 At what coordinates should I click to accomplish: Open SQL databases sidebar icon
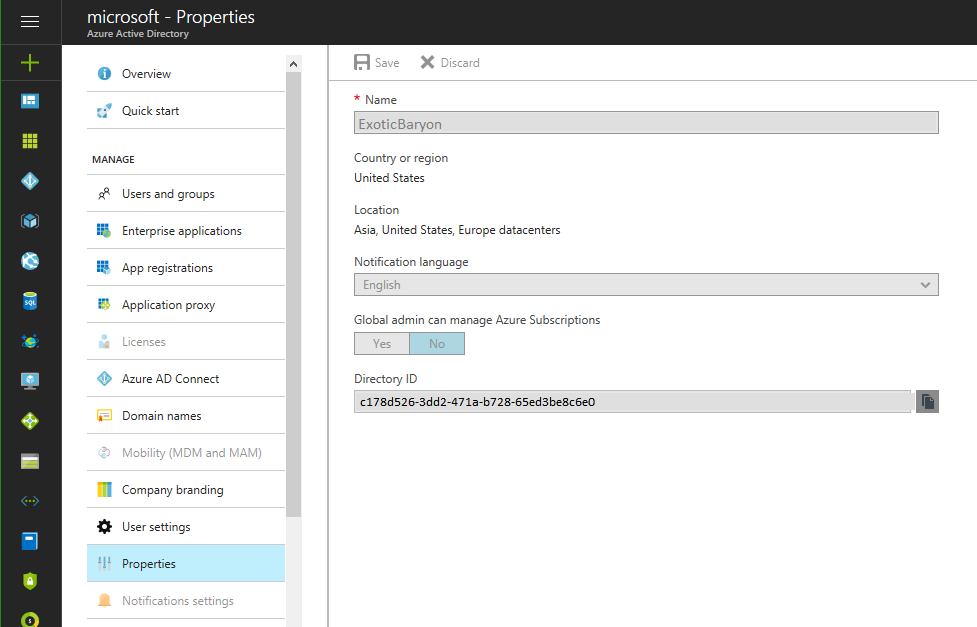coord(30,302)
